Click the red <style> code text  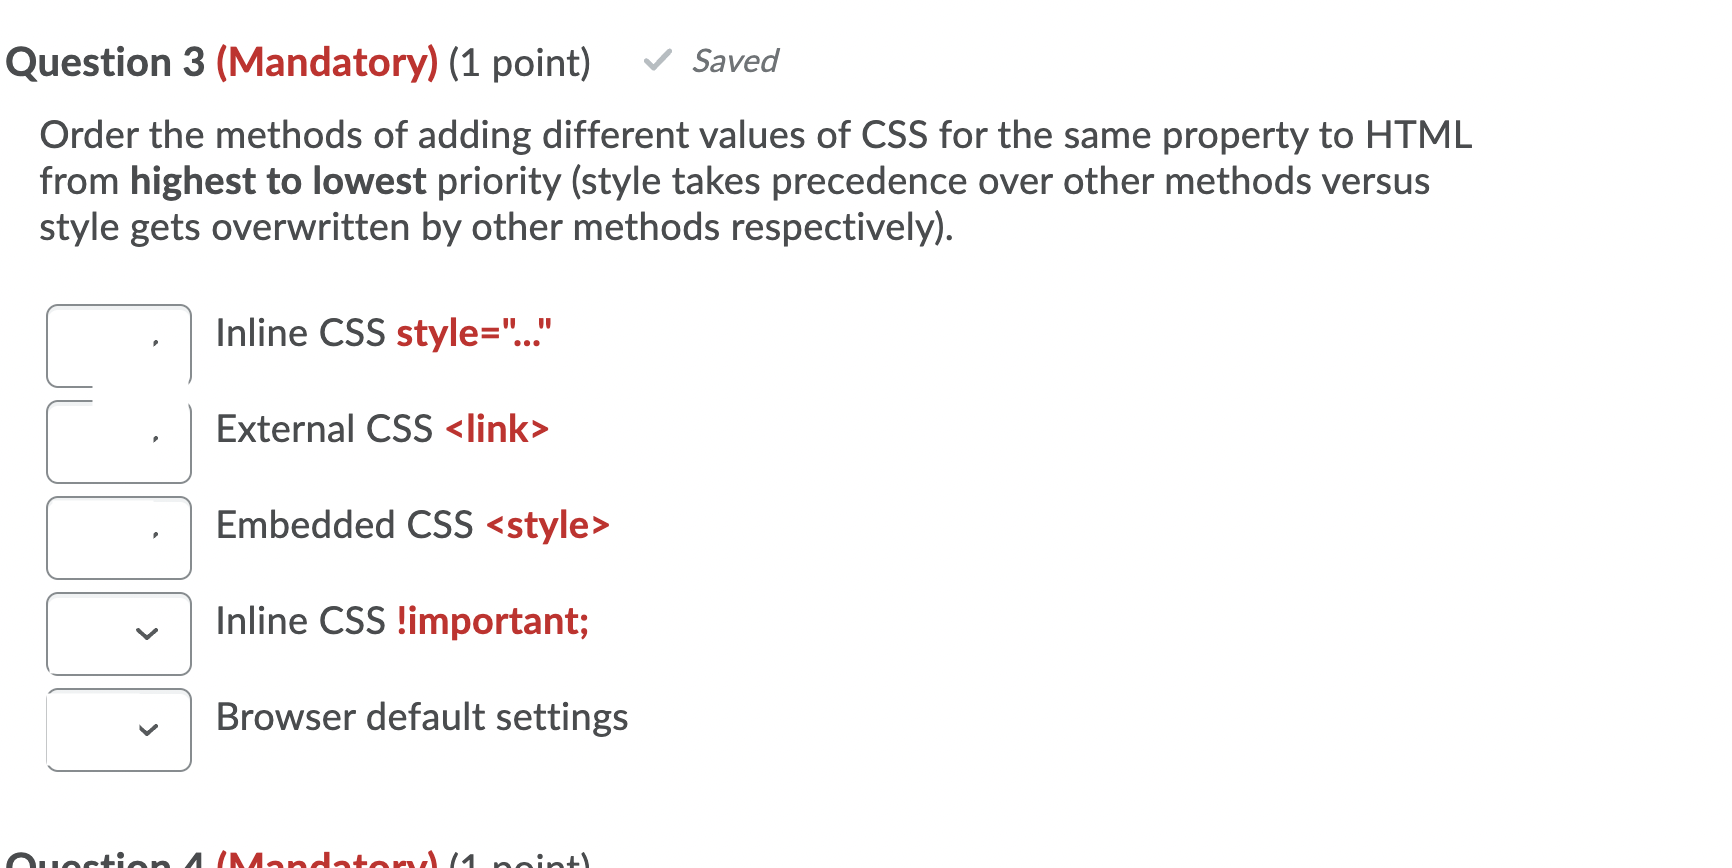(548, 525)
